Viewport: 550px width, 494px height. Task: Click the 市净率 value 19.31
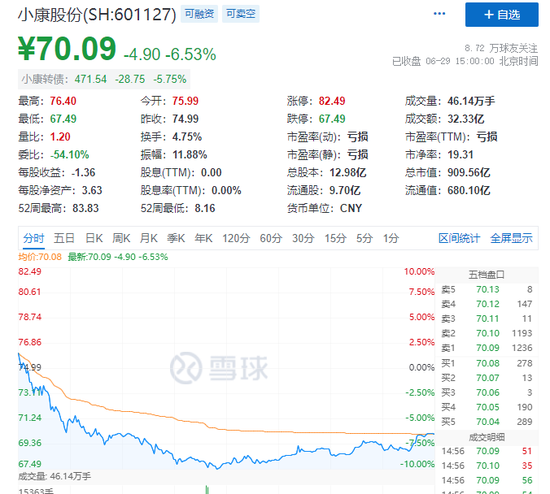[460, 155]
